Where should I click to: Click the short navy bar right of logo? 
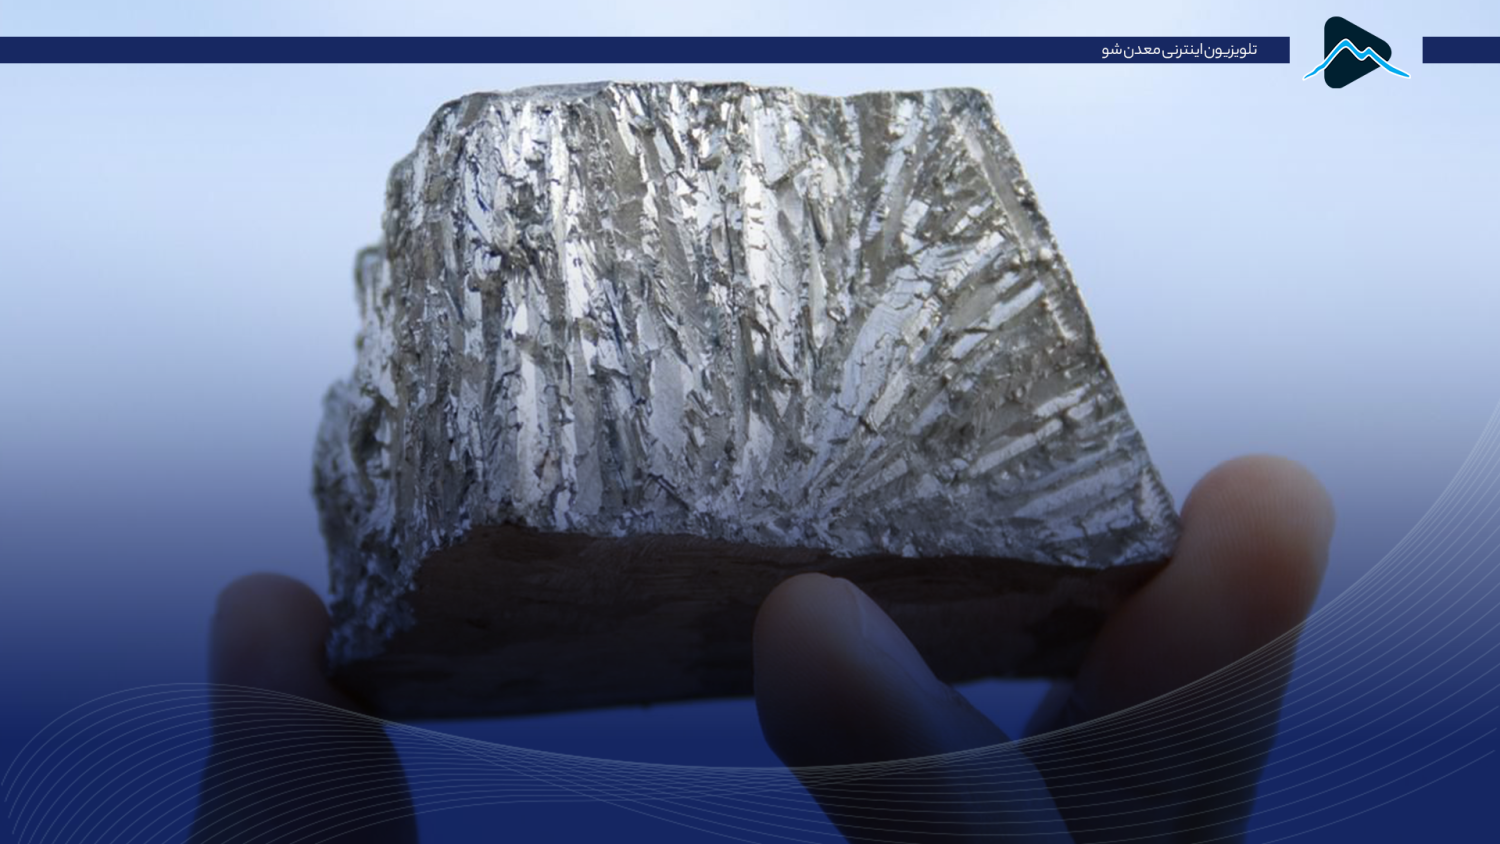pyautogui.click(x=1460, y=50)
